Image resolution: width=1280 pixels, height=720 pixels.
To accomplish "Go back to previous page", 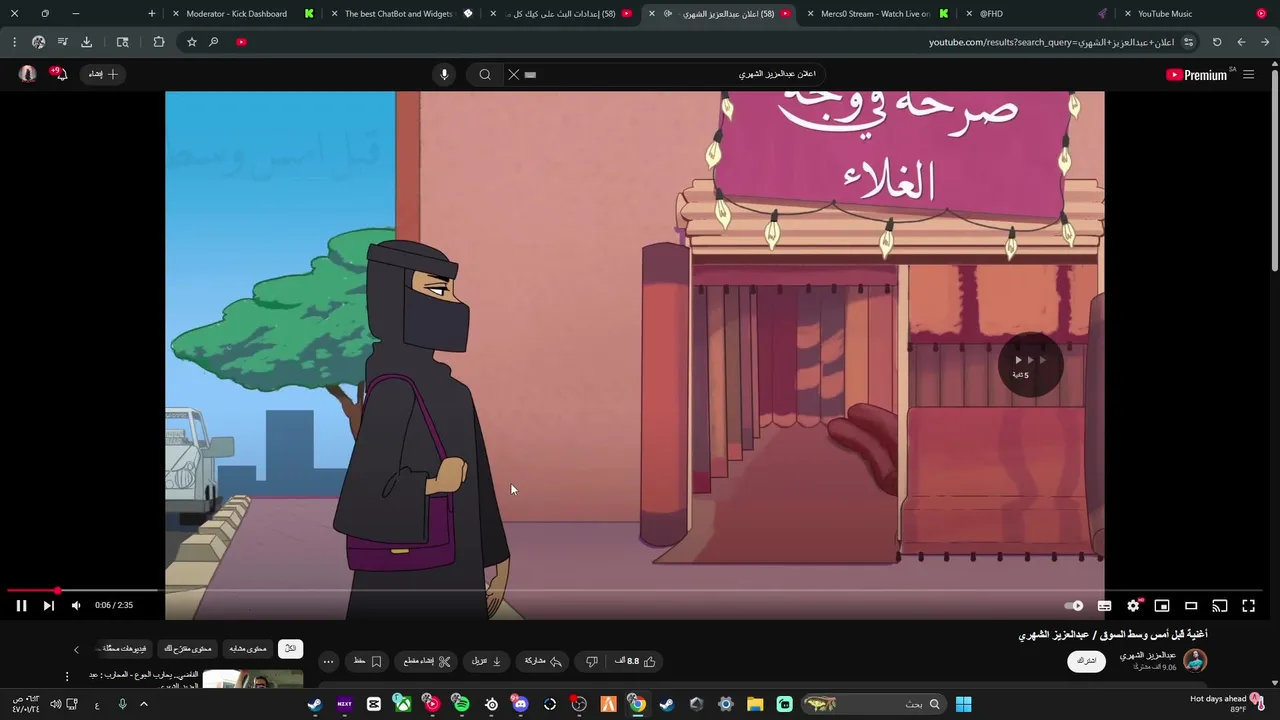I will (x=1265, y=42).
